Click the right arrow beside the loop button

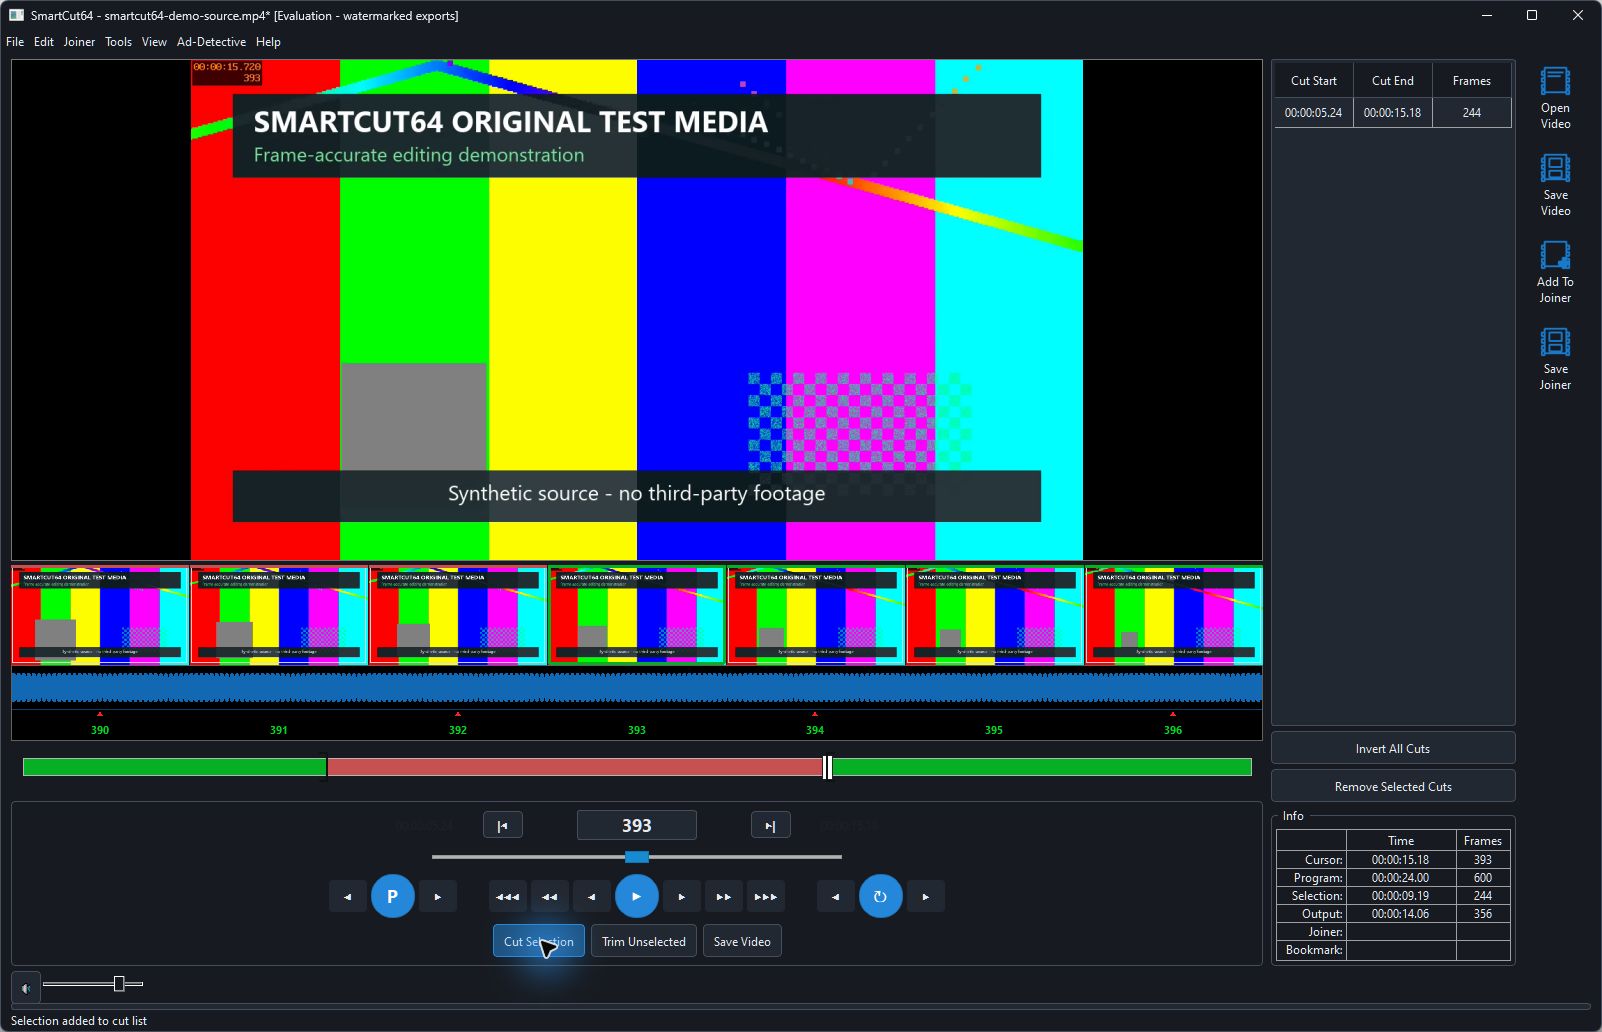[926, 897]
